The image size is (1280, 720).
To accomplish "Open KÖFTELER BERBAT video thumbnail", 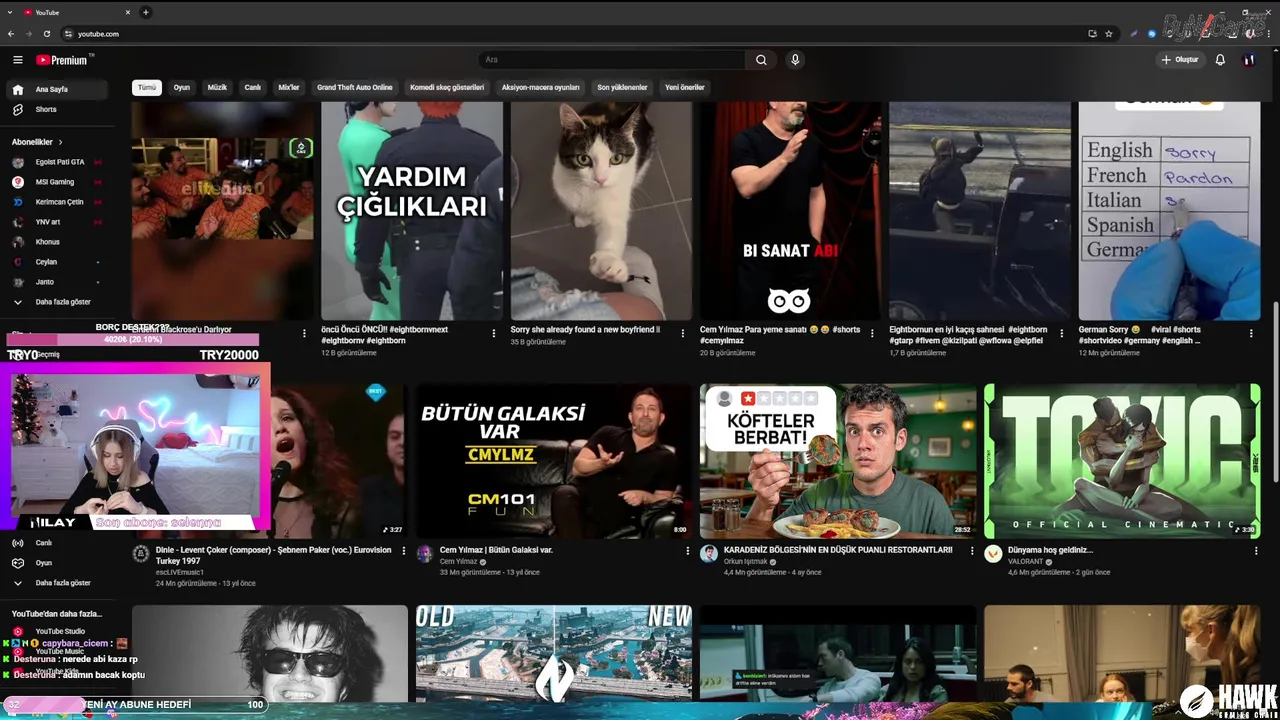I will coord(838,461).
